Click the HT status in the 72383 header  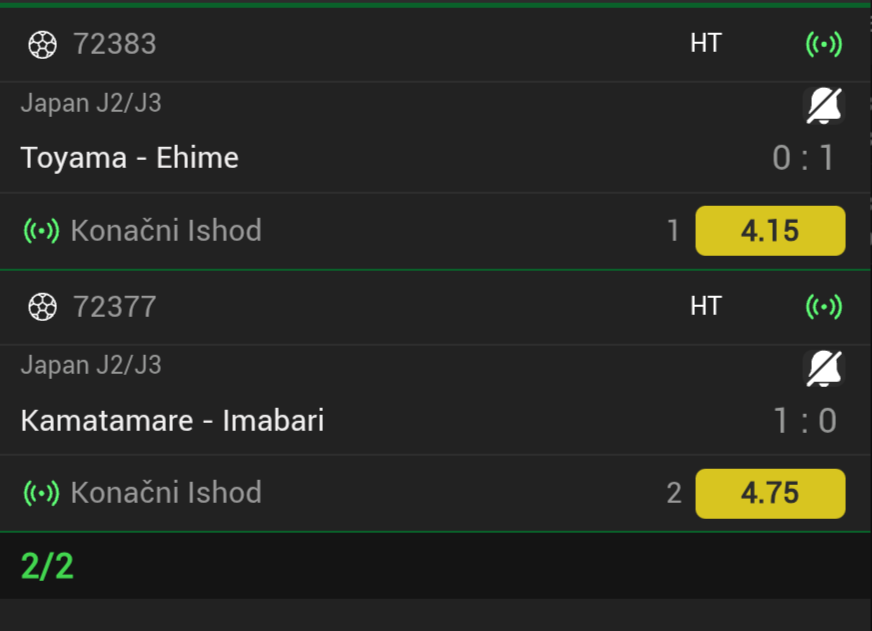tap(705, 44)
